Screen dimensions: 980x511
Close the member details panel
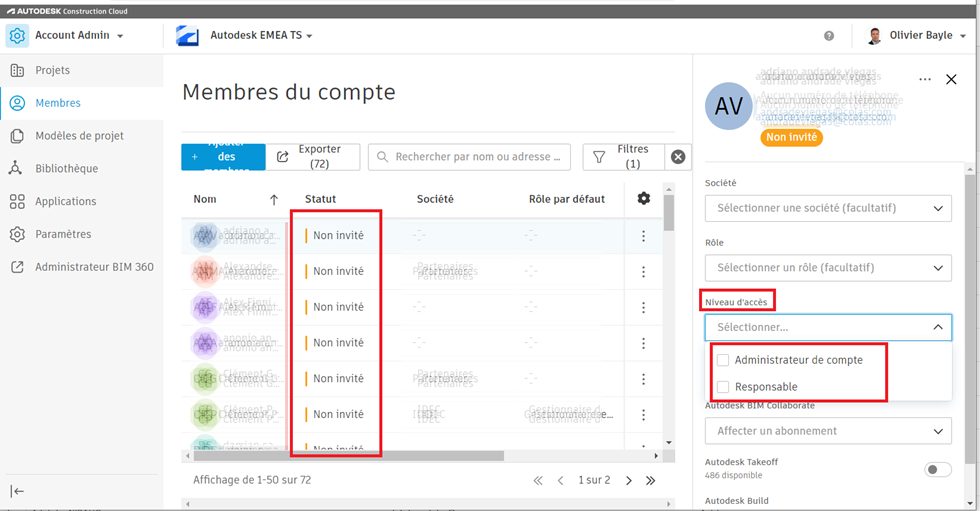click(951, 79)
